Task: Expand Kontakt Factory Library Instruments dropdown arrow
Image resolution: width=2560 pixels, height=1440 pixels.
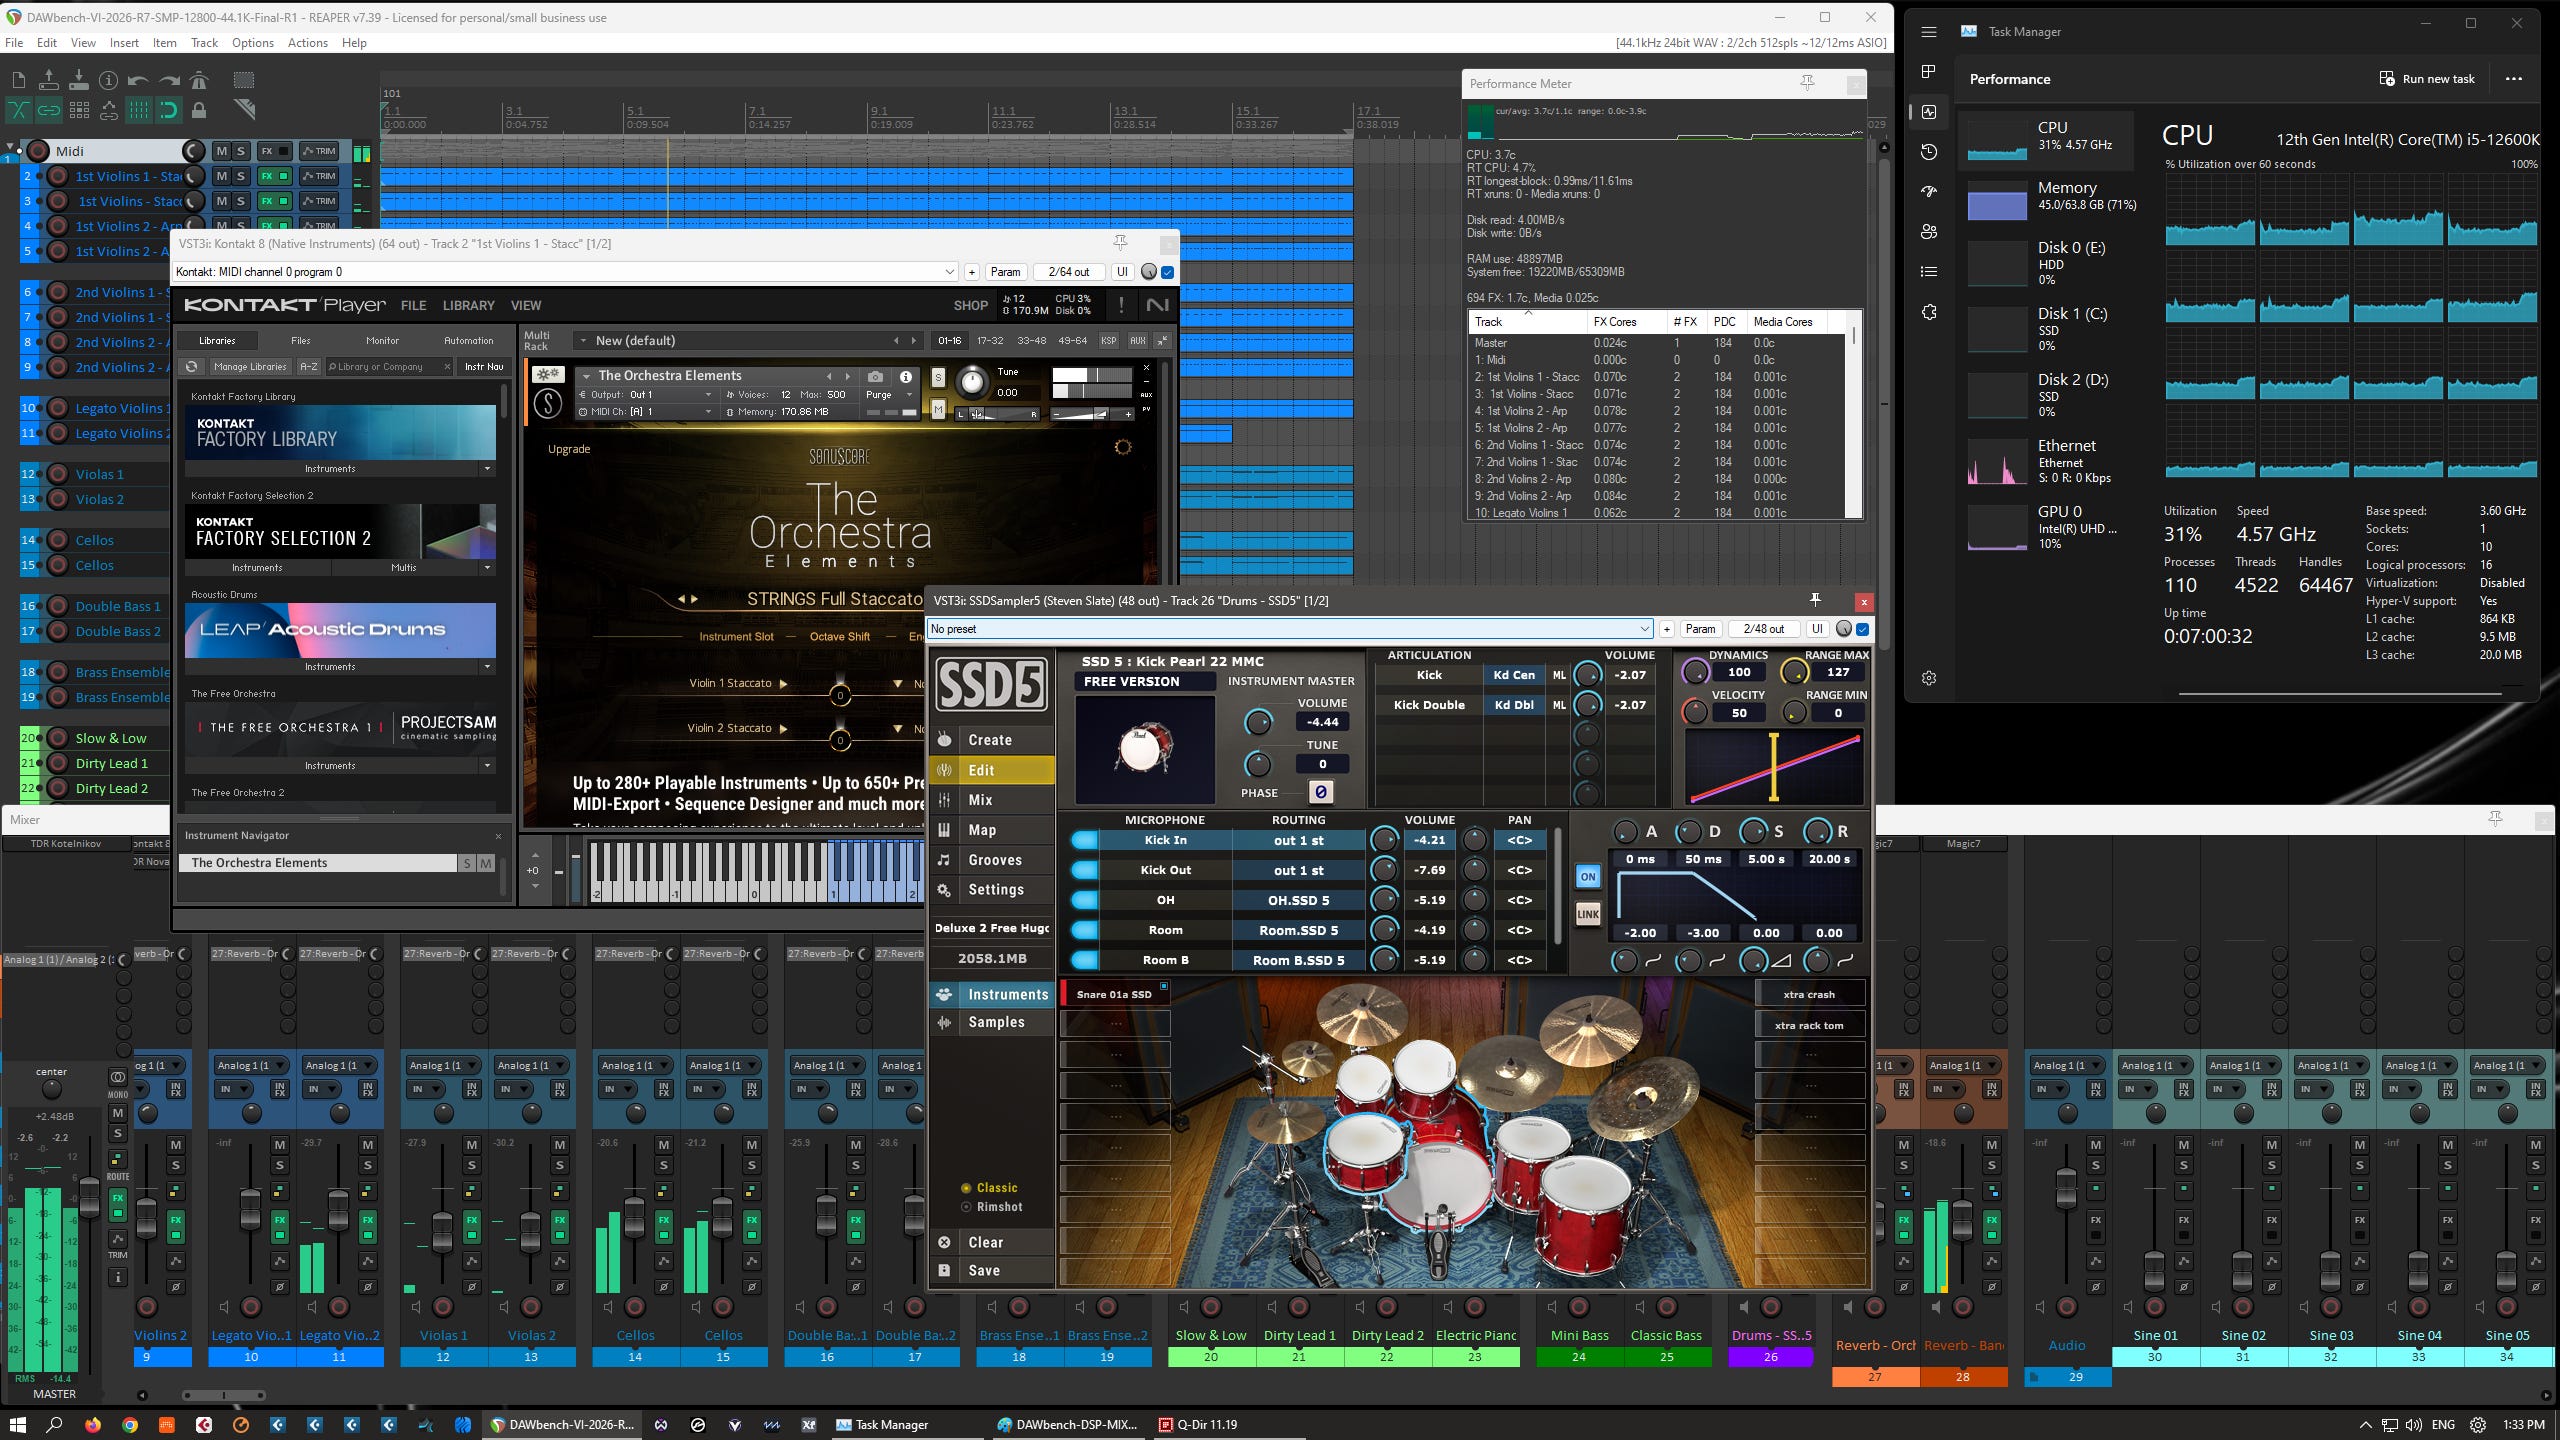Action: coord(487,468)
